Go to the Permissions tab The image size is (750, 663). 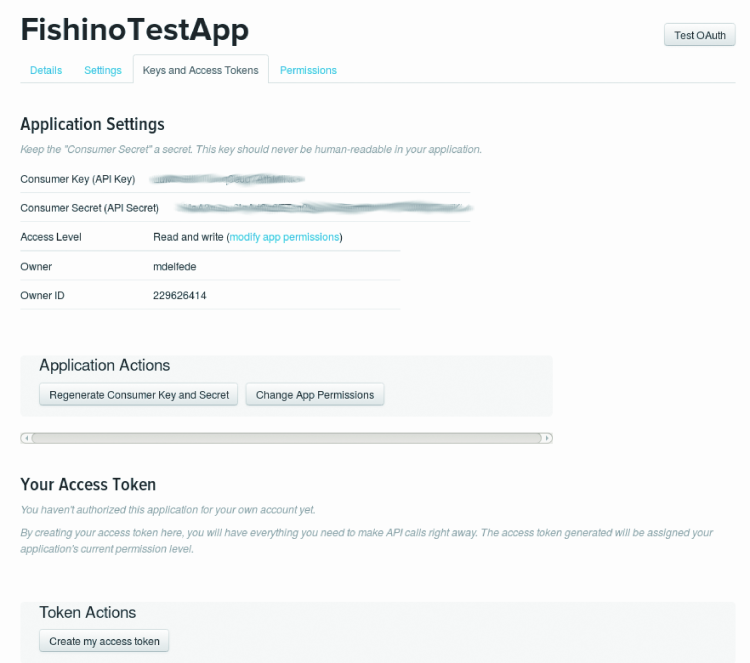[x=308, y=70]
